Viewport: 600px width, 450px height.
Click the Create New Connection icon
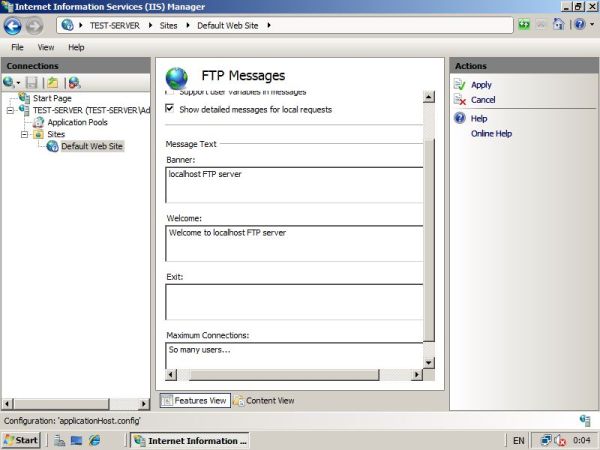(x=9, y=82)
